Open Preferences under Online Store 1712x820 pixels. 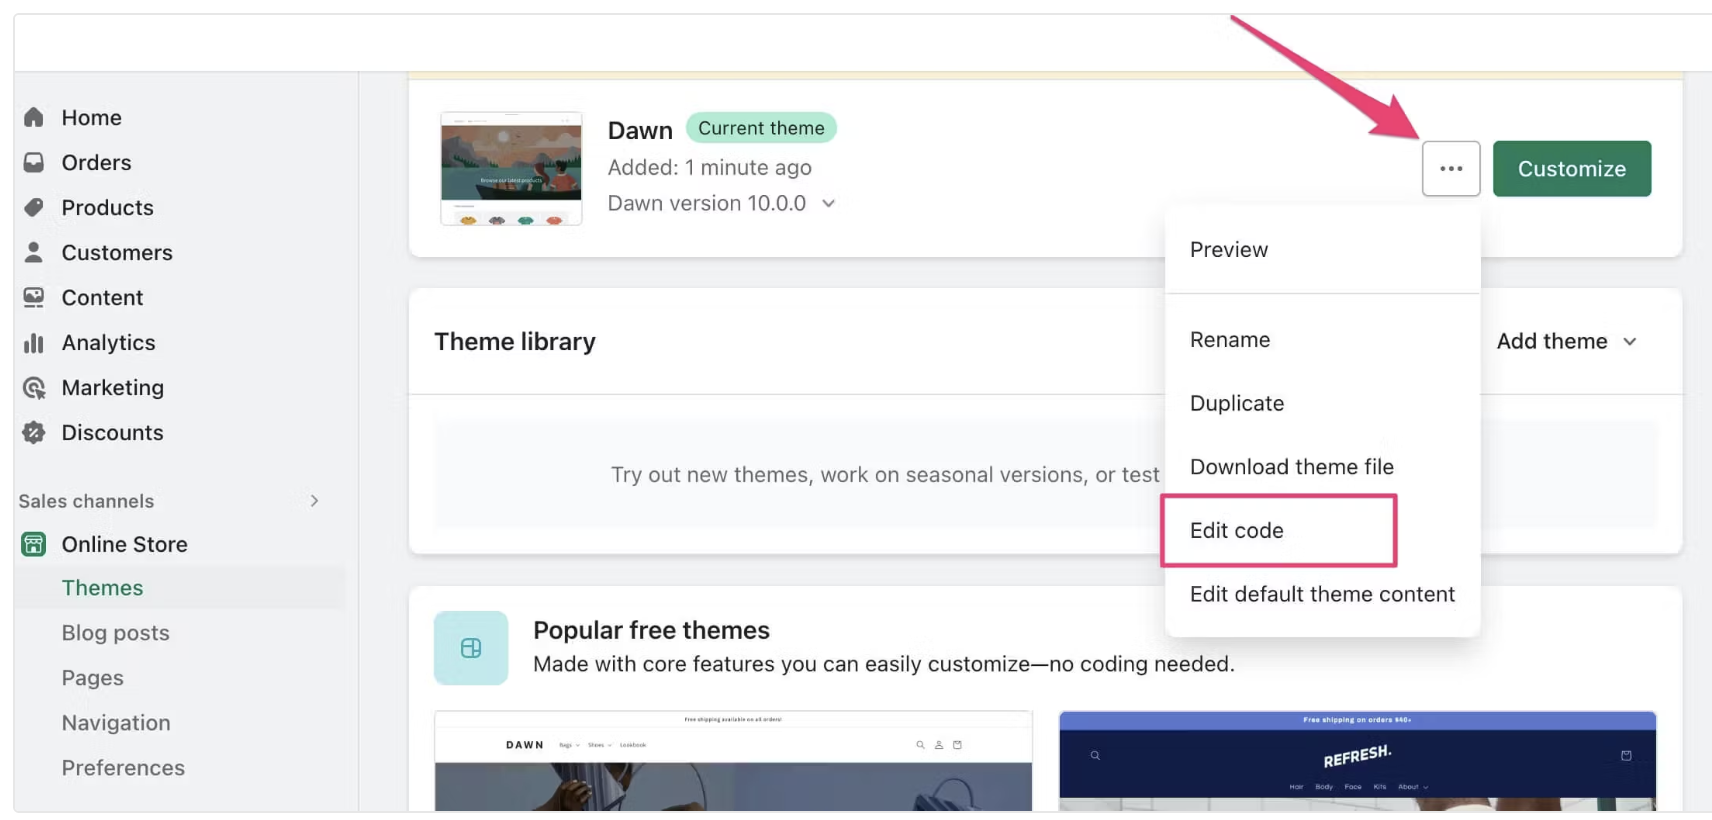[123, 768]
